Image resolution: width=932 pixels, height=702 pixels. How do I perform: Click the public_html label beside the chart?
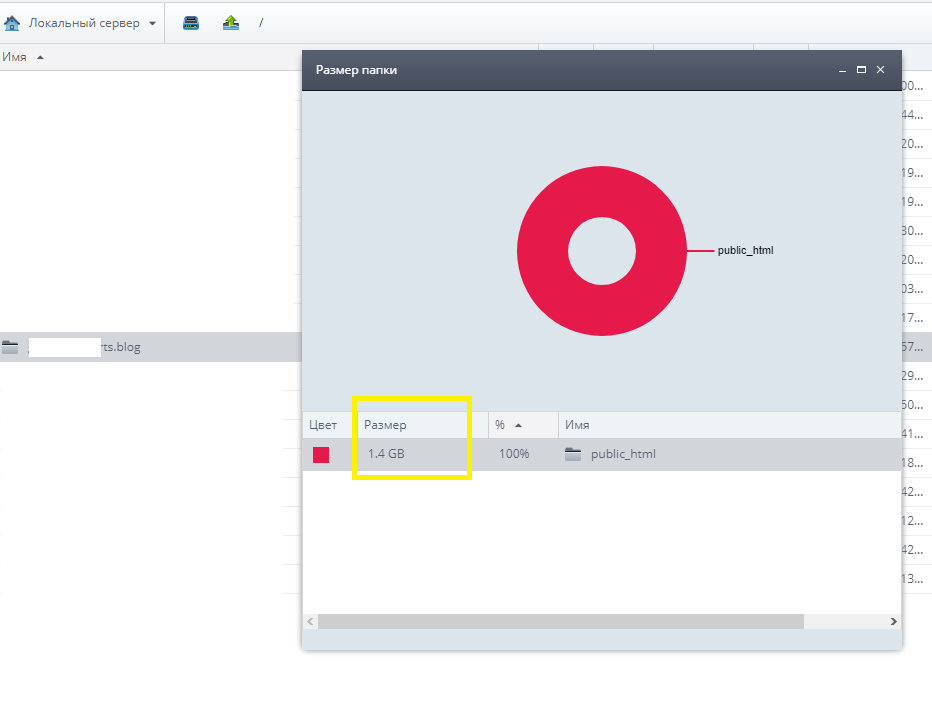(745, 250)
